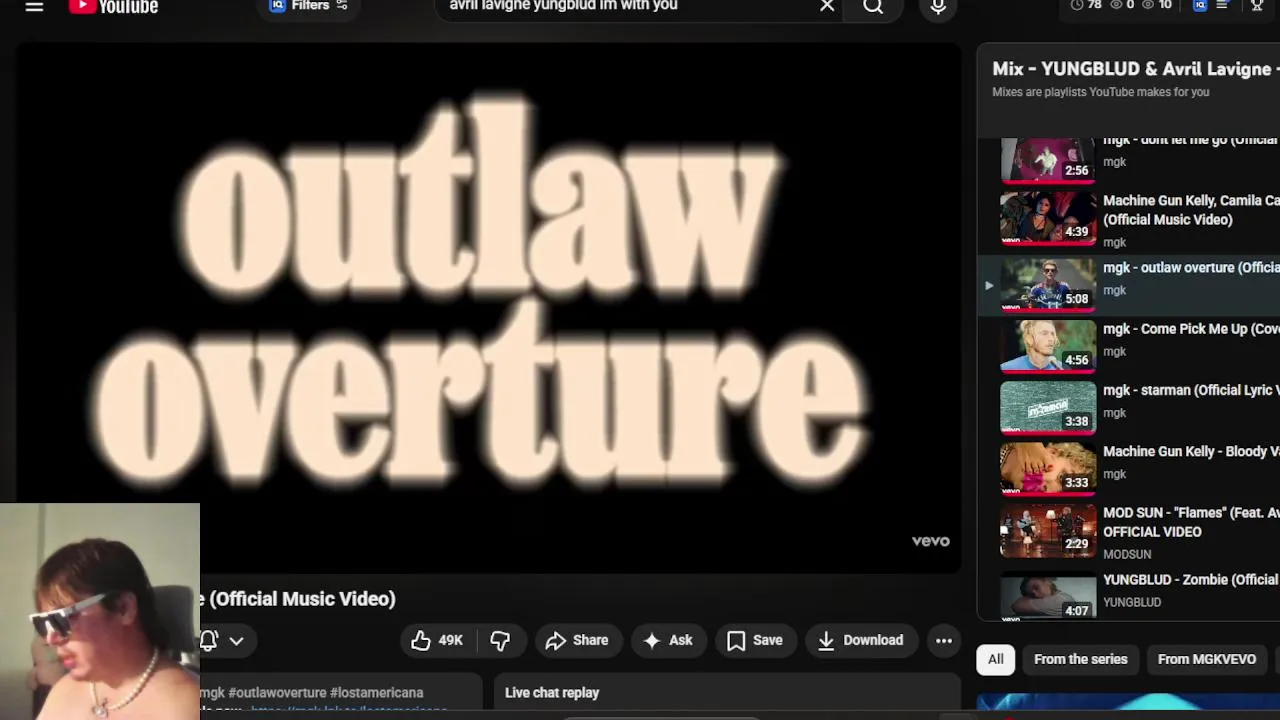Toggle the notification bell
Image resolution: width=1280 pixels, height=720 pixels.
[209, 641]
